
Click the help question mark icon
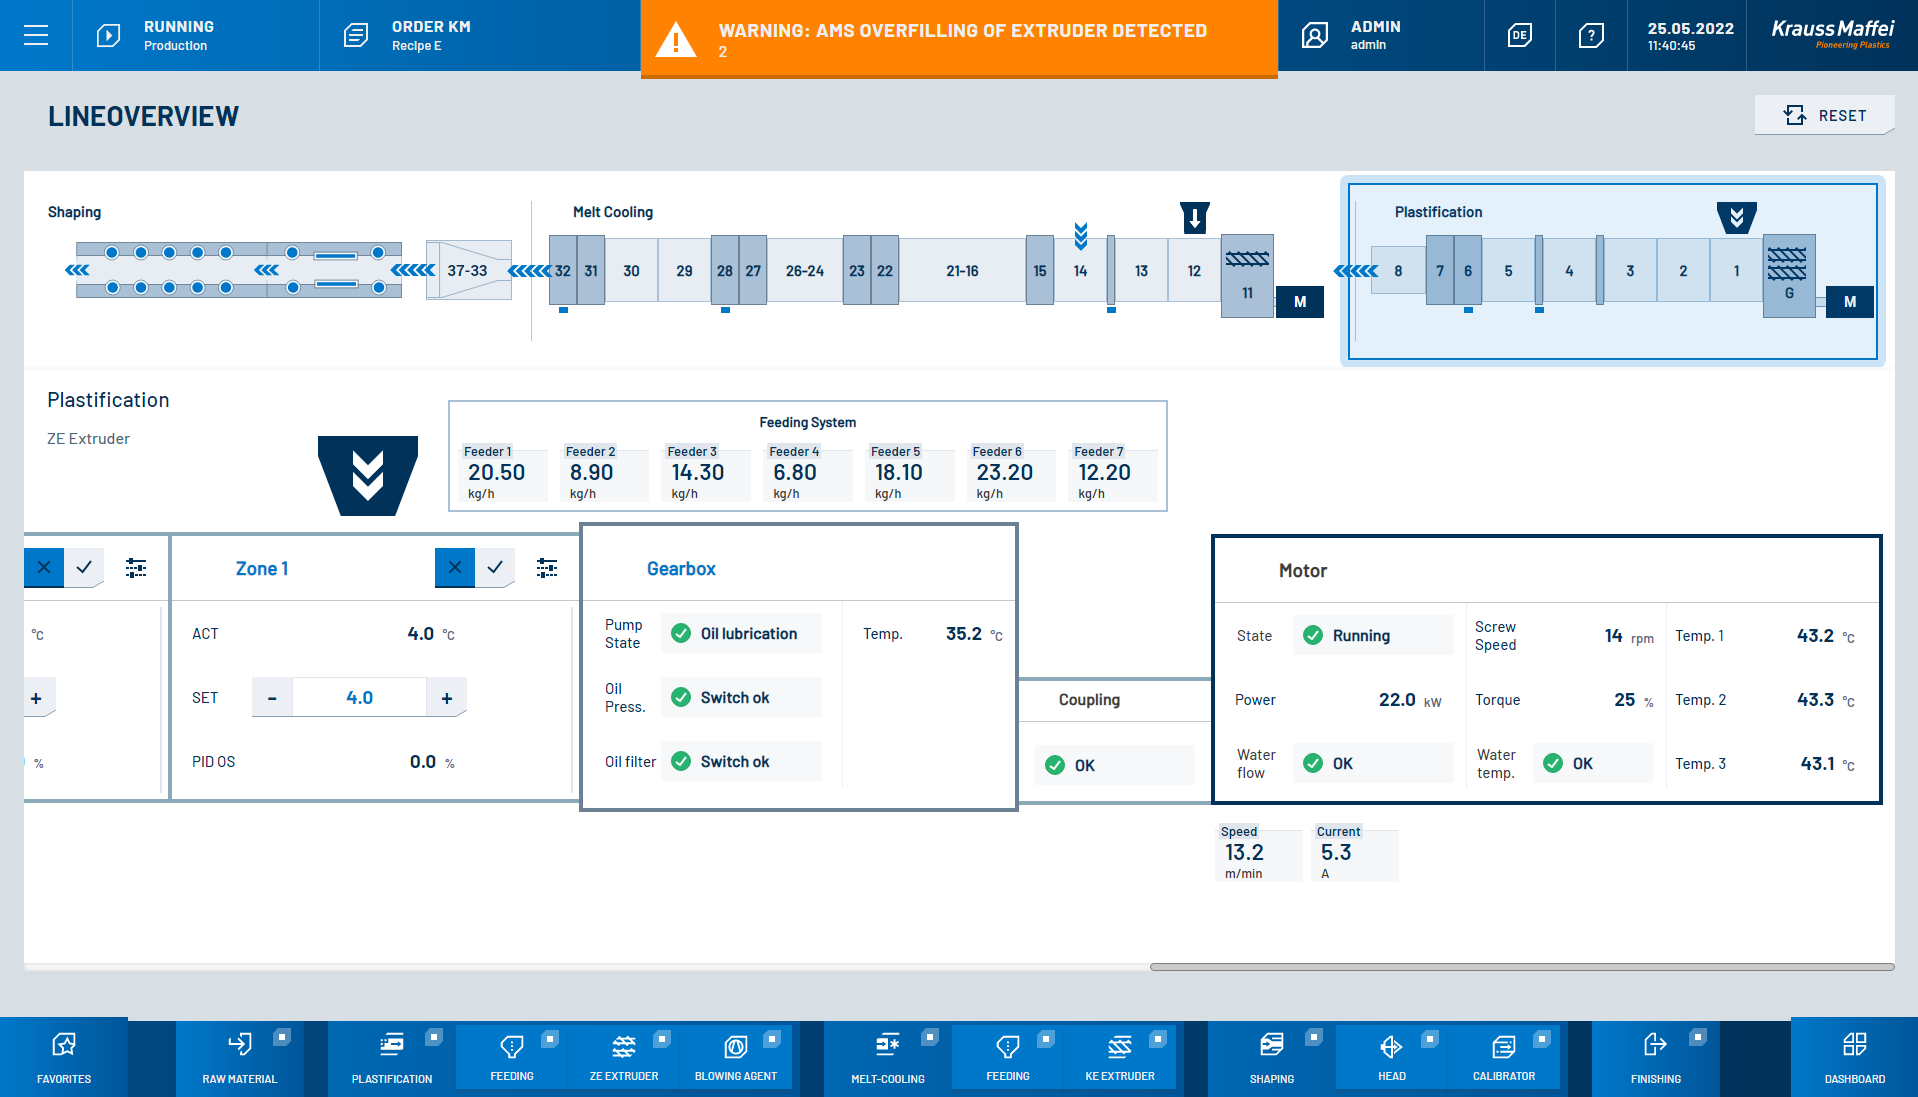click(x=1591, y=36)
